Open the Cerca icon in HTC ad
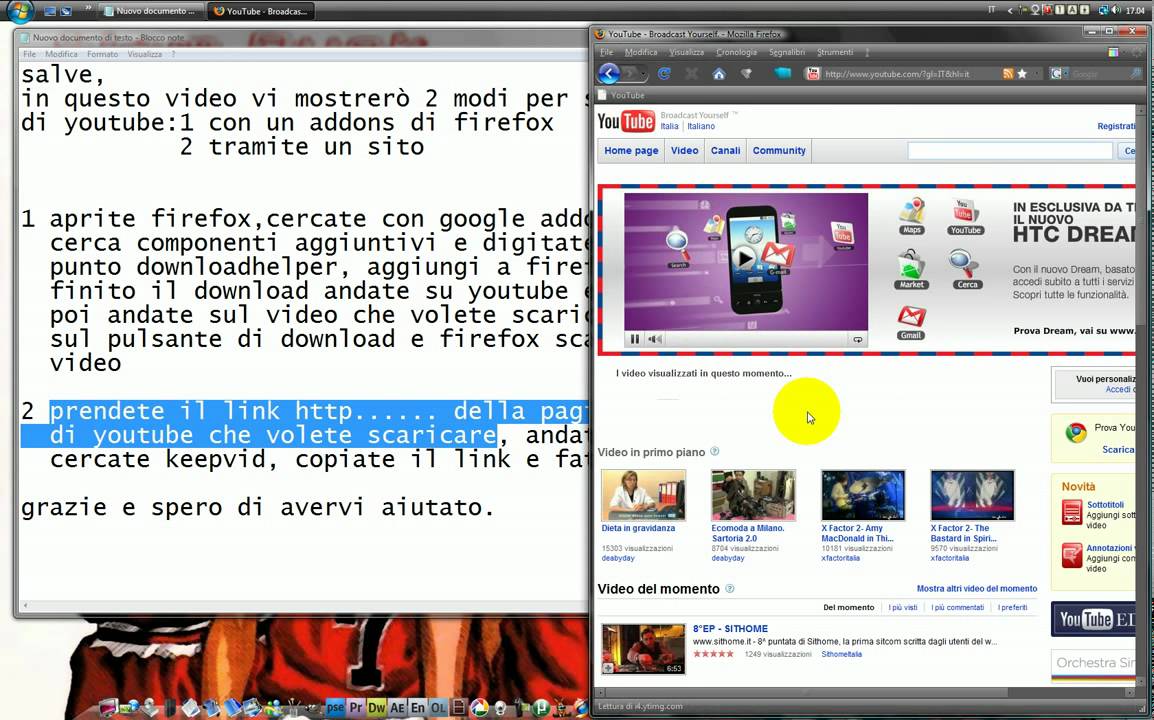 pyautogui.click(x=966, y=269)
